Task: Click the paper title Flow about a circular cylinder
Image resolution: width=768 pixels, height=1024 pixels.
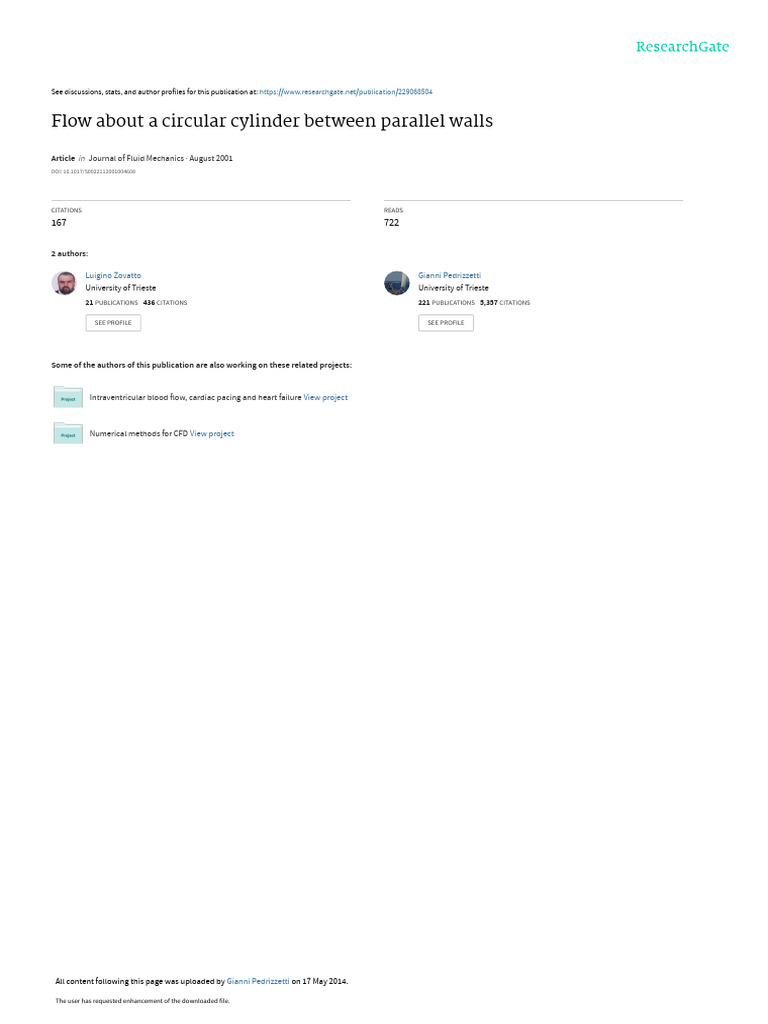Action: [272, 121]
